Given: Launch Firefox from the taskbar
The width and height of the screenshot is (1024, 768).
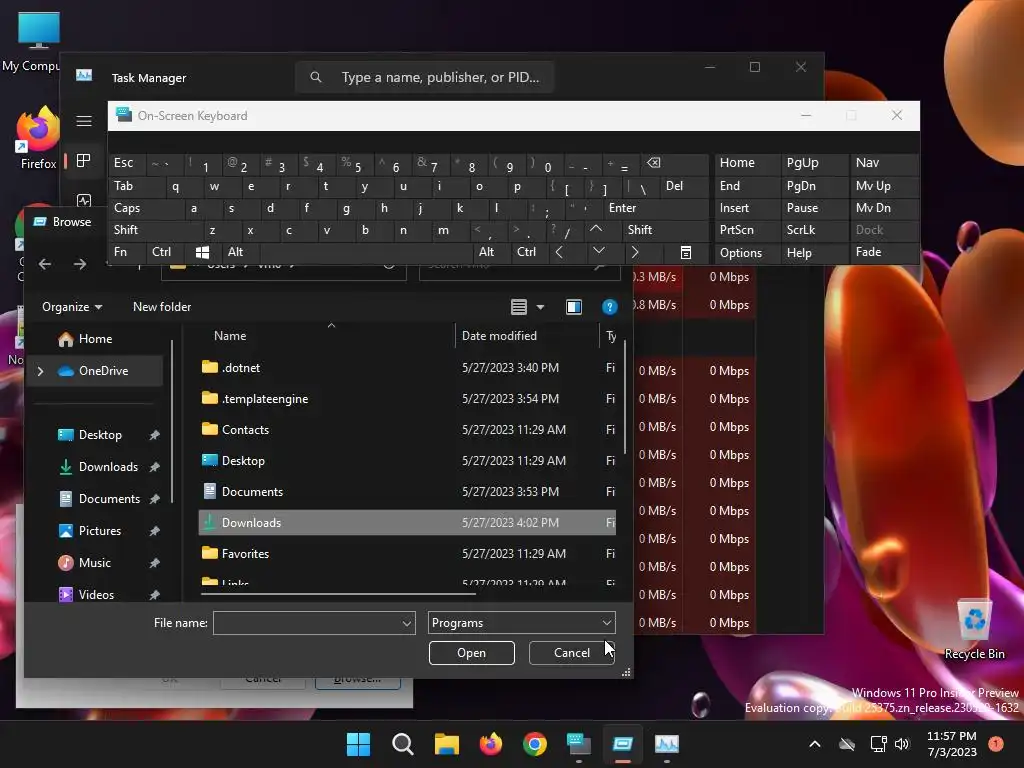Looking at the screenshot, I should coord(490,744).
